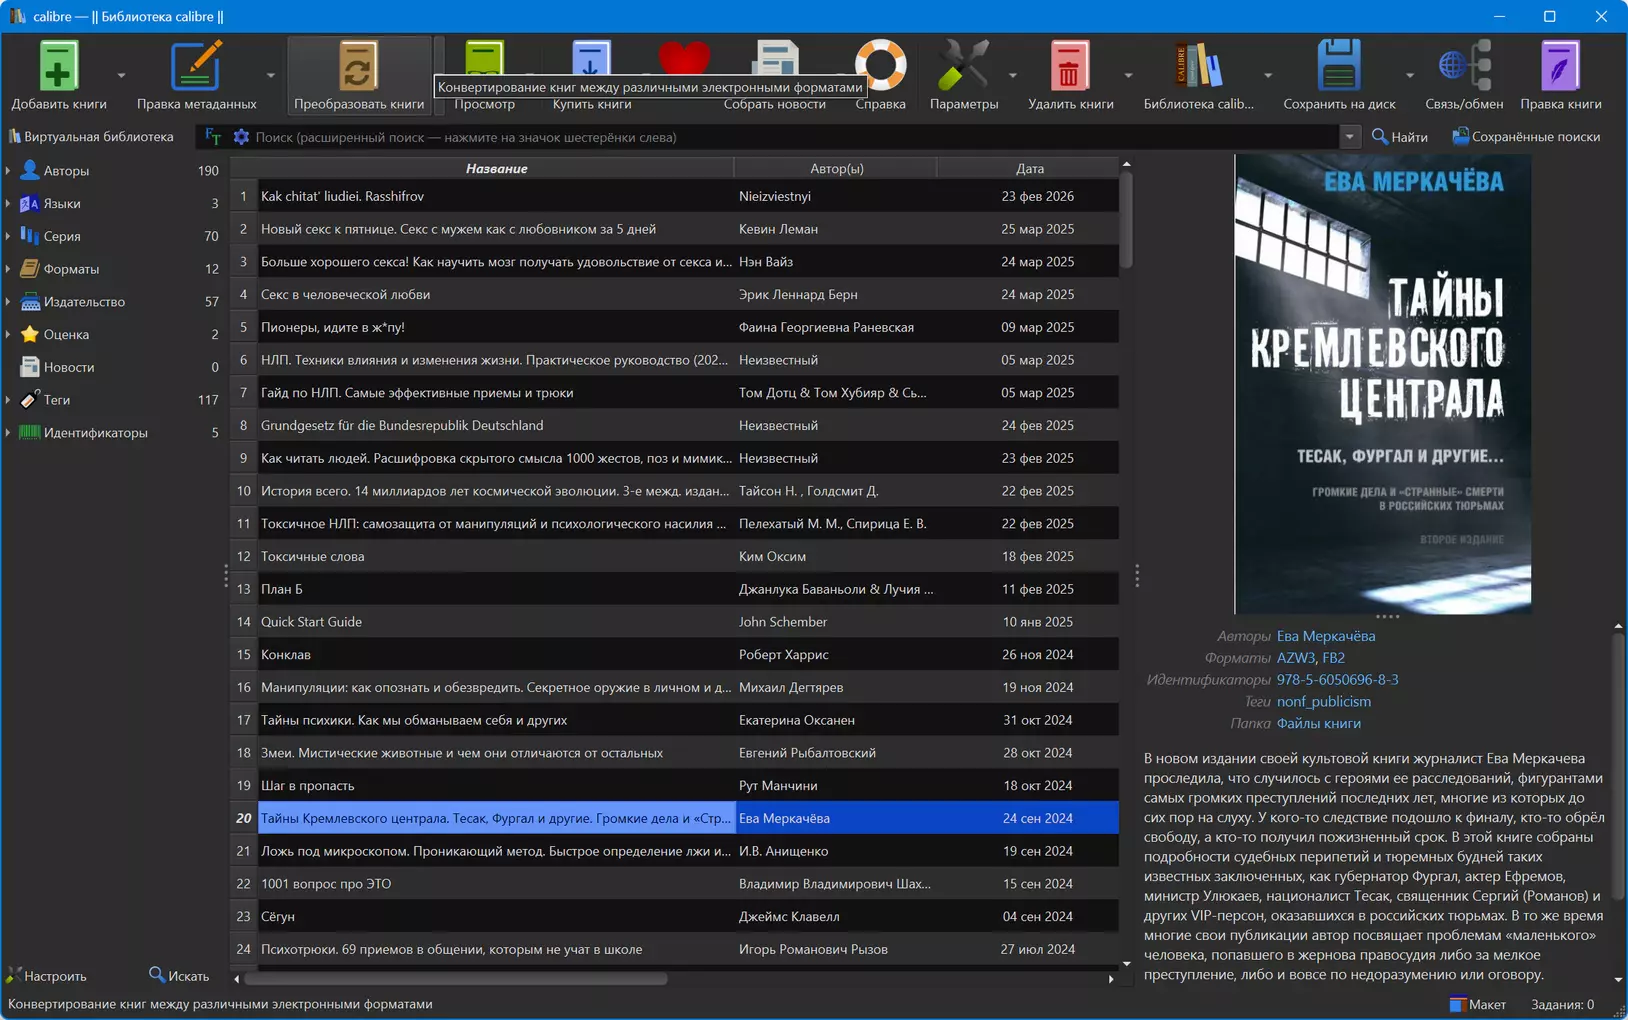Image resolution: width=1628 pixels, height=1020 pixels.
Task: Click the Save to disk floppy icon
Action: point(1338,66)
